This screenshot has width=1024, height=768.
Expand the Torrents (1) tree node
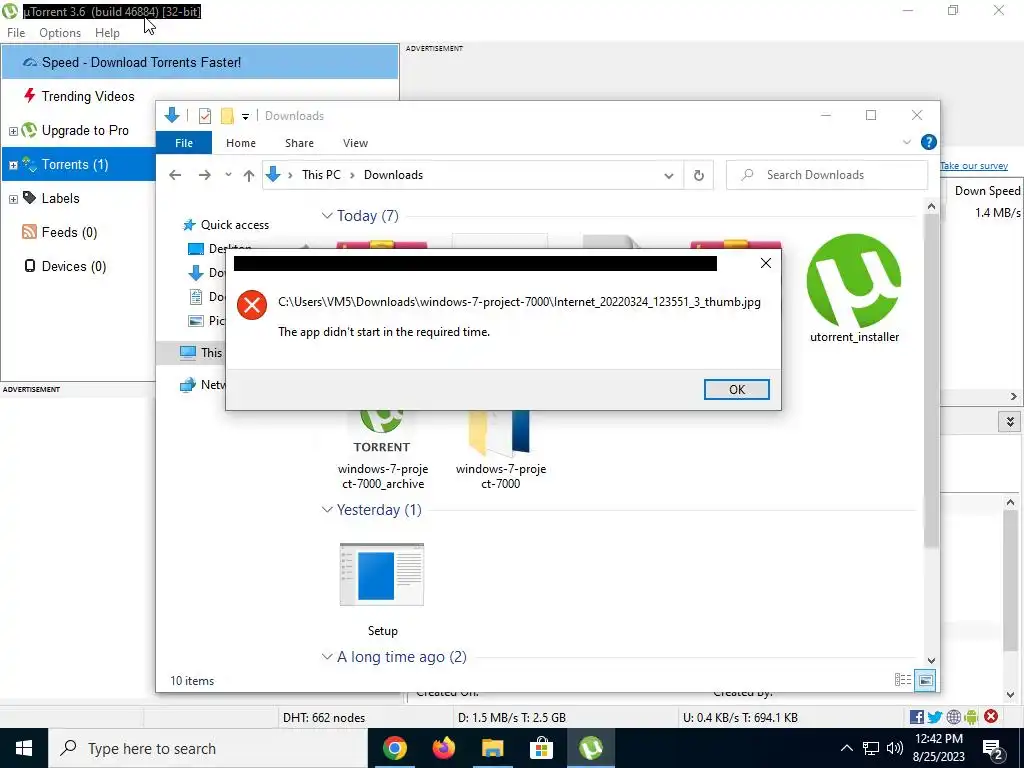(x=13, y=165)
